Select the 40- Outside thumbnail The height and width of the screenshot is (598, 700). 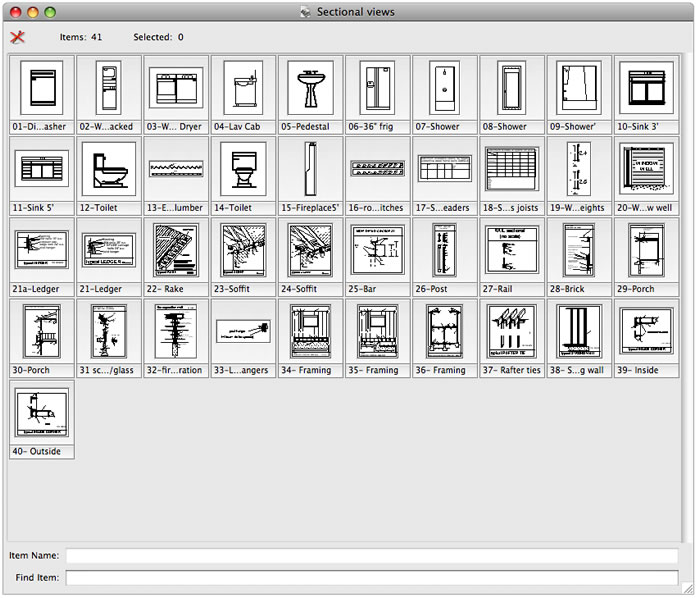pyautogui.click(x=41, y=412)
